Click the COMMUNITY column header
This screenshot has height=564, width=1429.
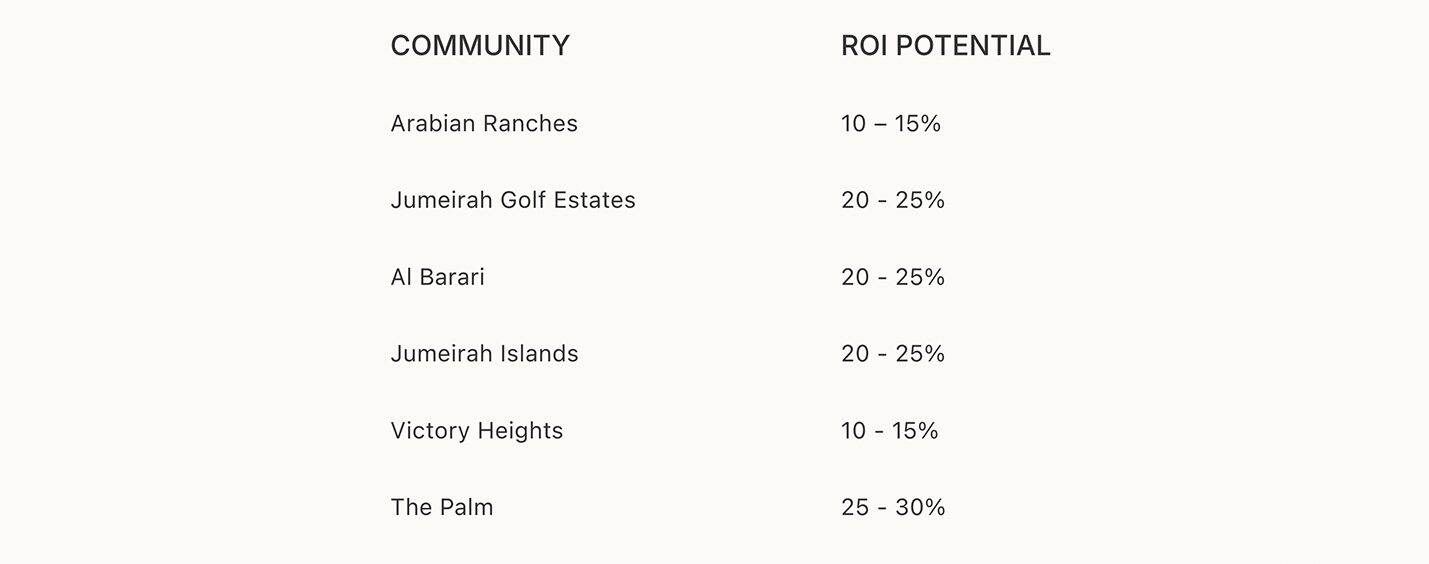click(480, 46)
